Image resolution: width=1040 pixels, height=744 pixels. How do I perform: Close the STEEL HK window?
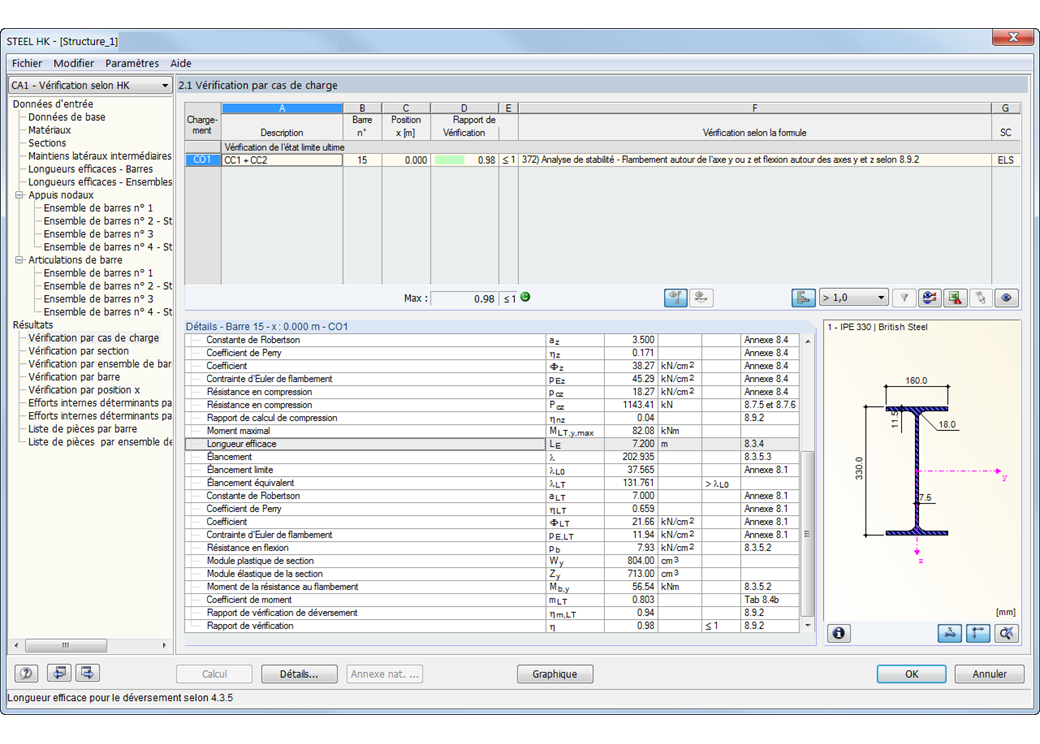(x=1013, y=37)
